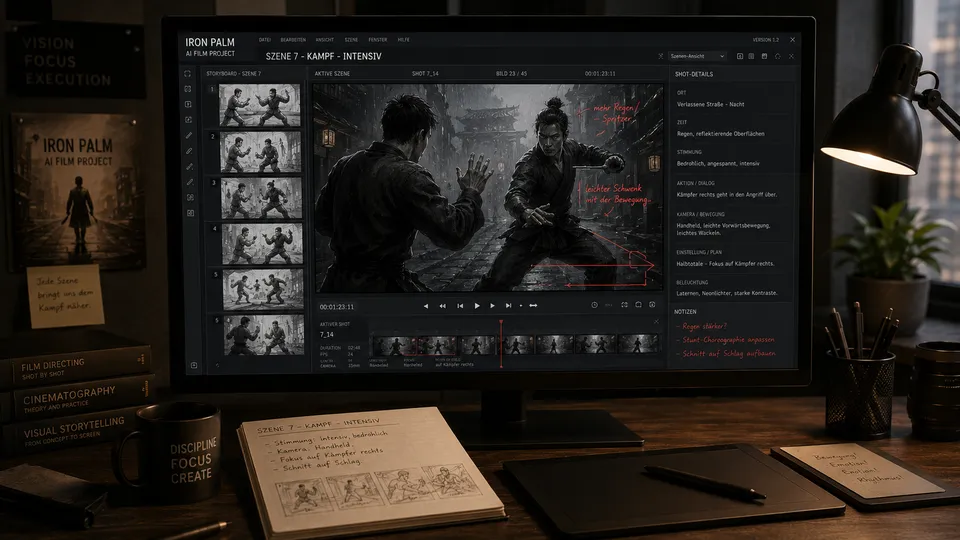Click the AKTIVE SZENE panel header
This screenshot has height=540, width=960.
coord(332,73)
